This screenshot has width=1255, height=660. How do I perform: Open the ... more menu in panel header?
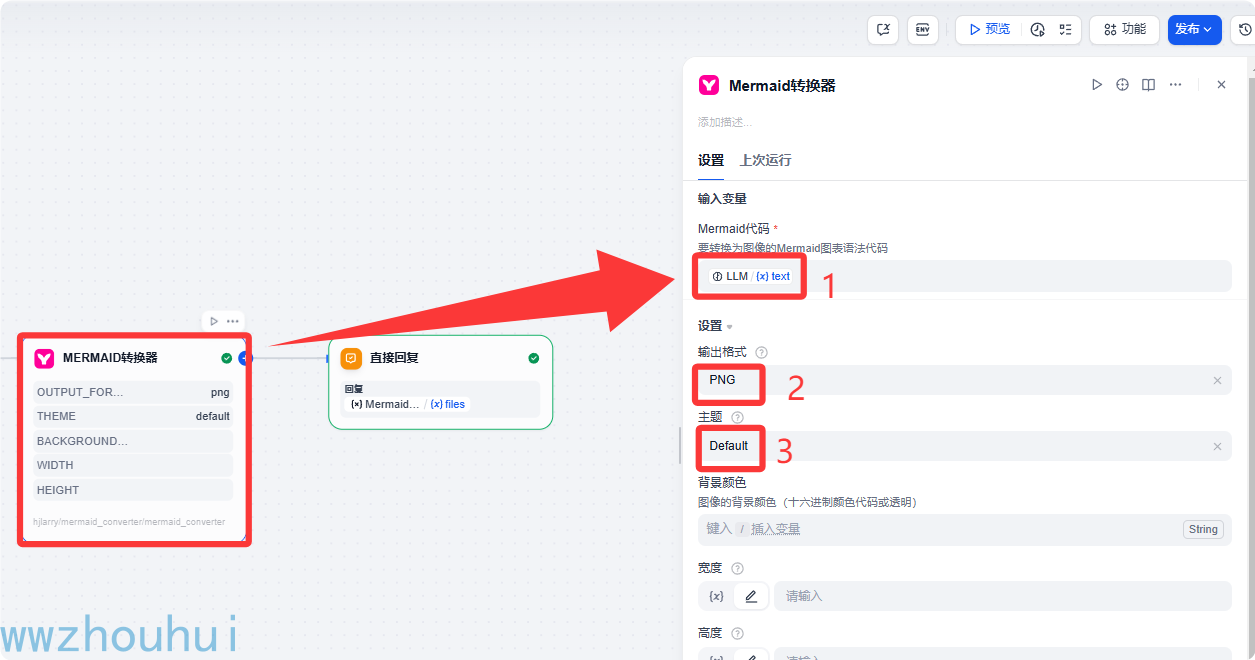tap(1175, 84)
